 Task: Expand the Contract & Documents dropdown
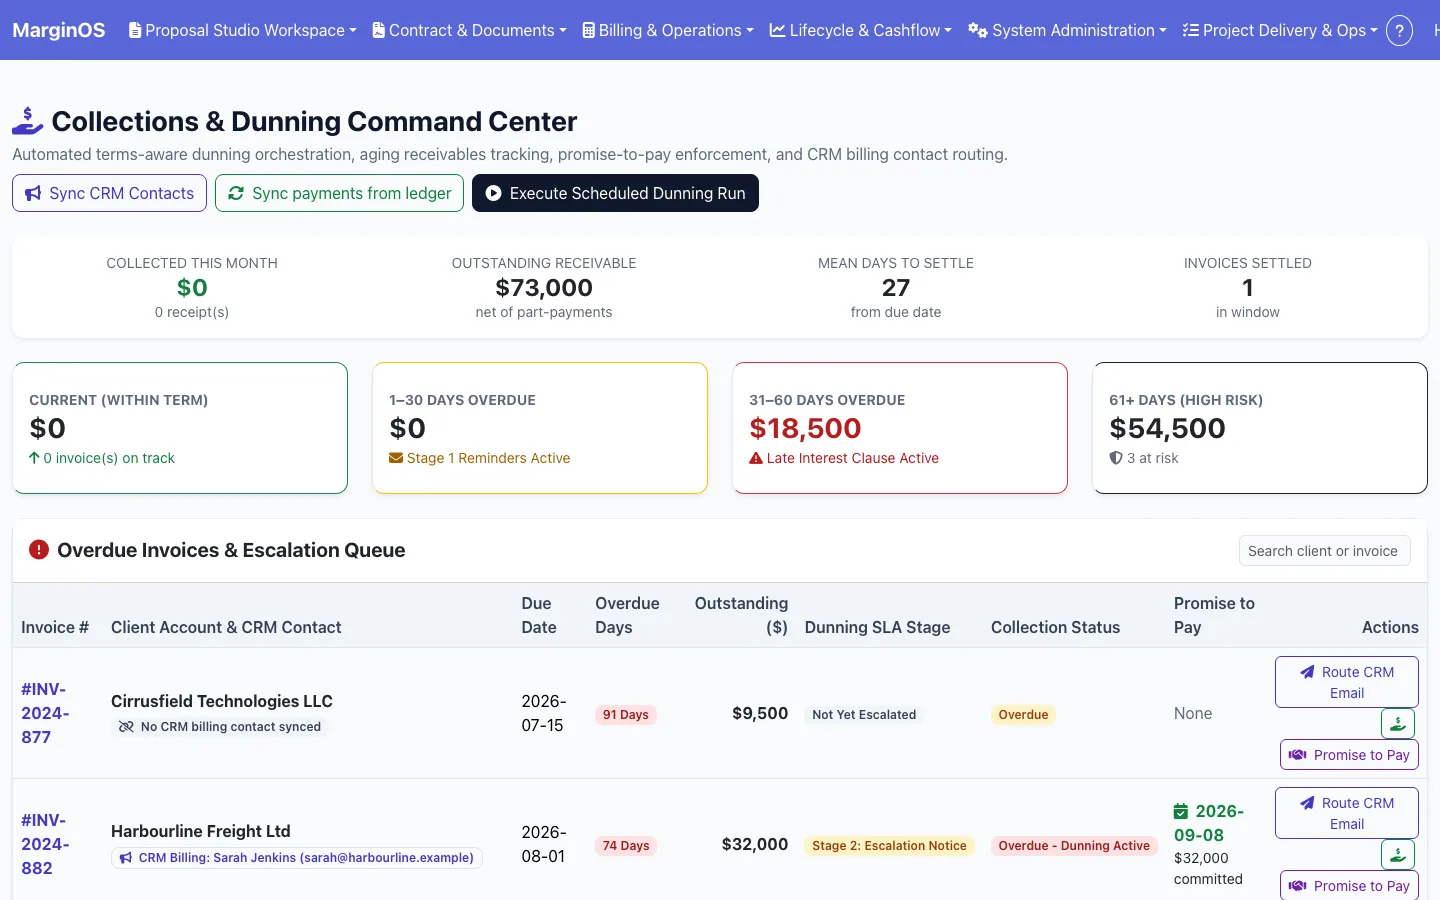click(x=469, y=30)
